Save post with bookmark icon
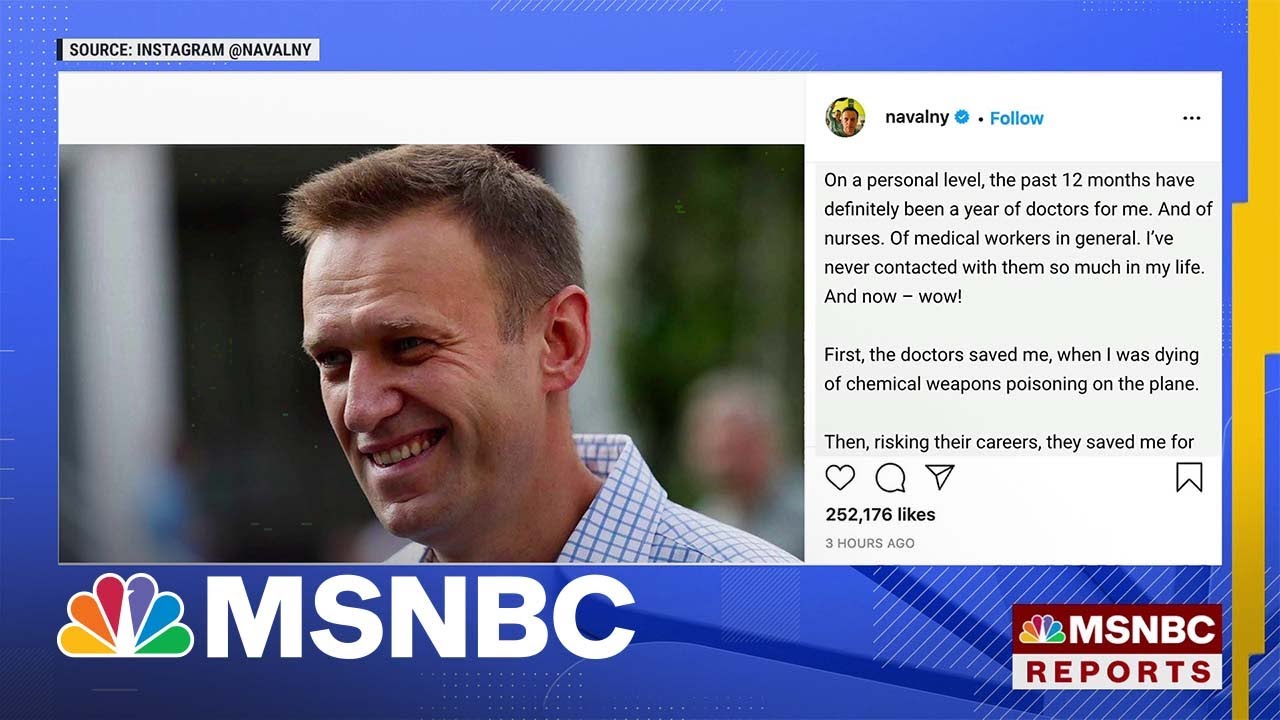This screenshot has height=720, width=1280. point(1189,478)
